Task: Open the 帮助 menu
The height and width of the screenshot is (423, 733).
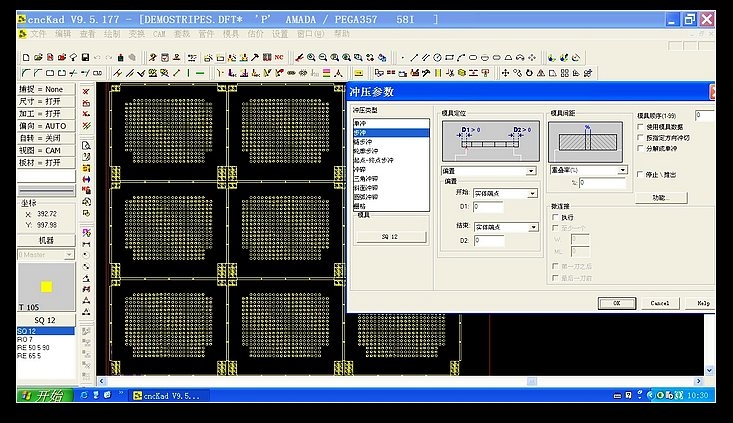Action: point(342,34)
